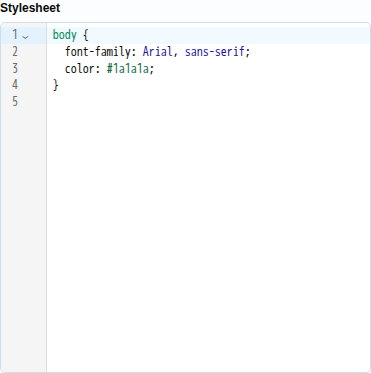Click line number 5 in gutter

coord(15,101)
